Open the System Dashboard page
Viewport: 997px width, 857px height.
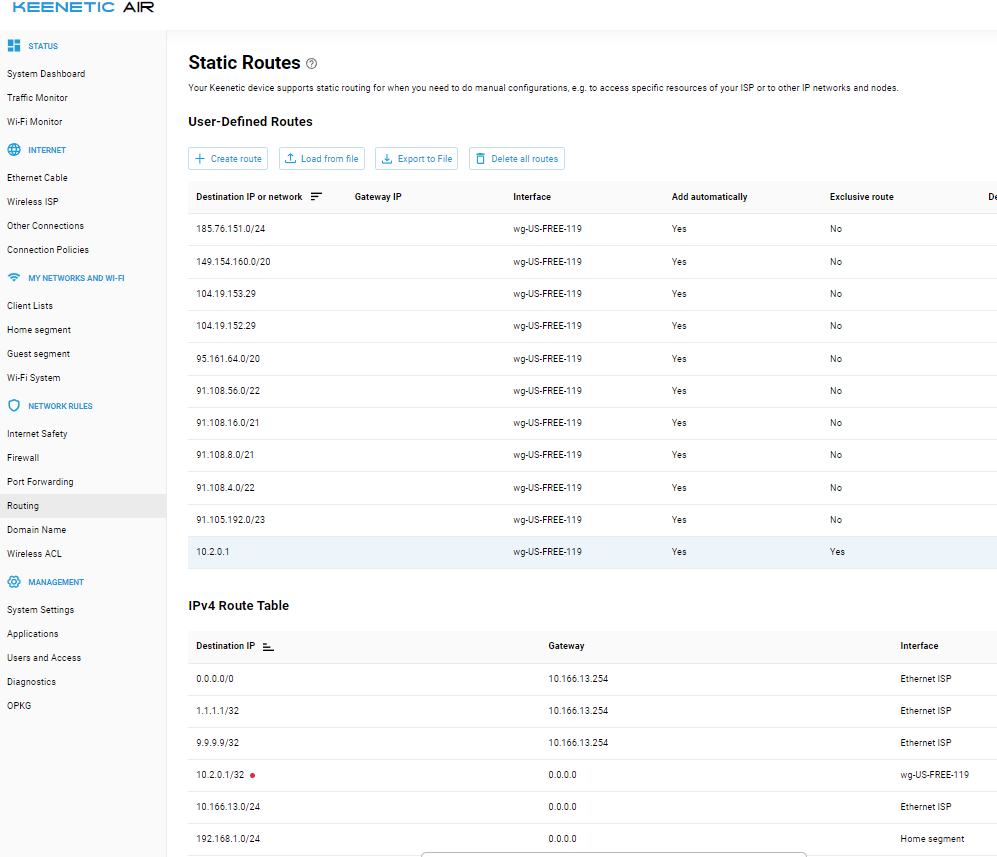coord(46,74)
